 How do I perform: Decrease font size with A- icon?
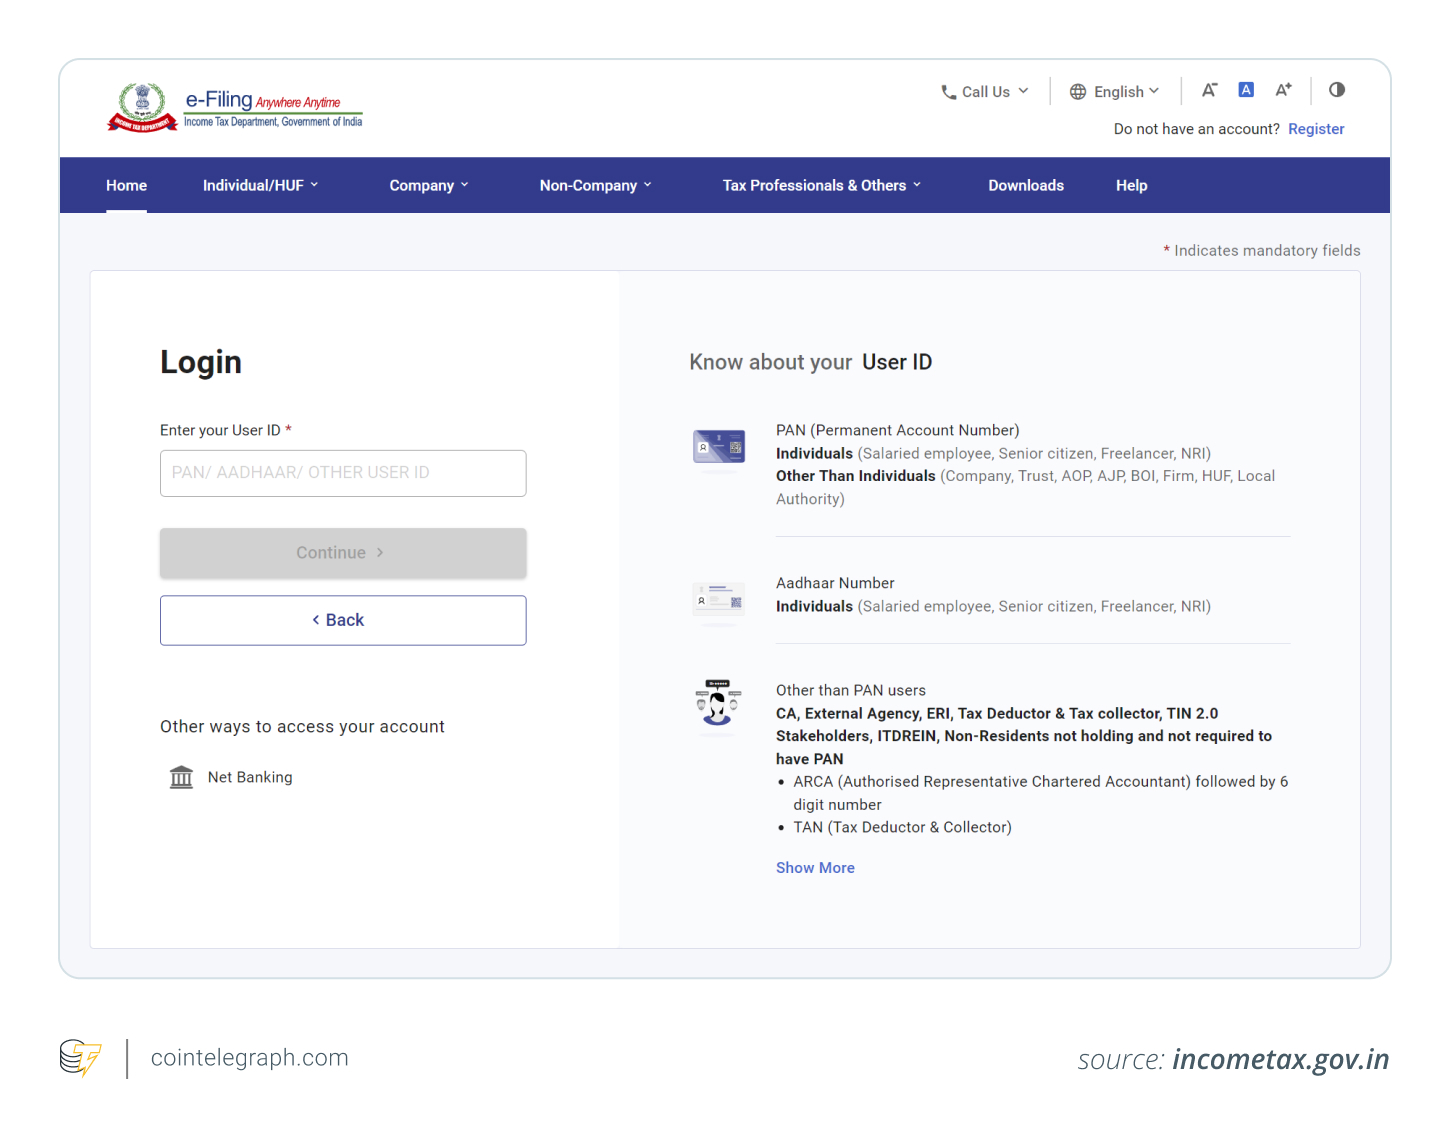tap(1209, 90)
